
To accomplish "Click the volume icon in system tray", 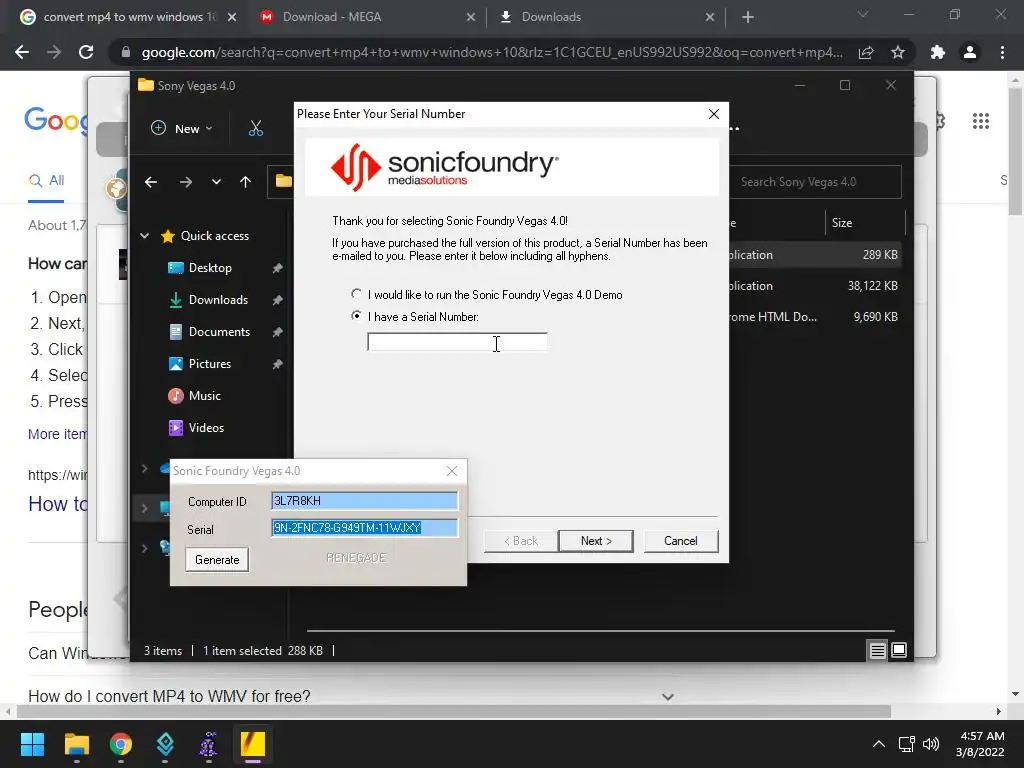I will coord(931,744).
